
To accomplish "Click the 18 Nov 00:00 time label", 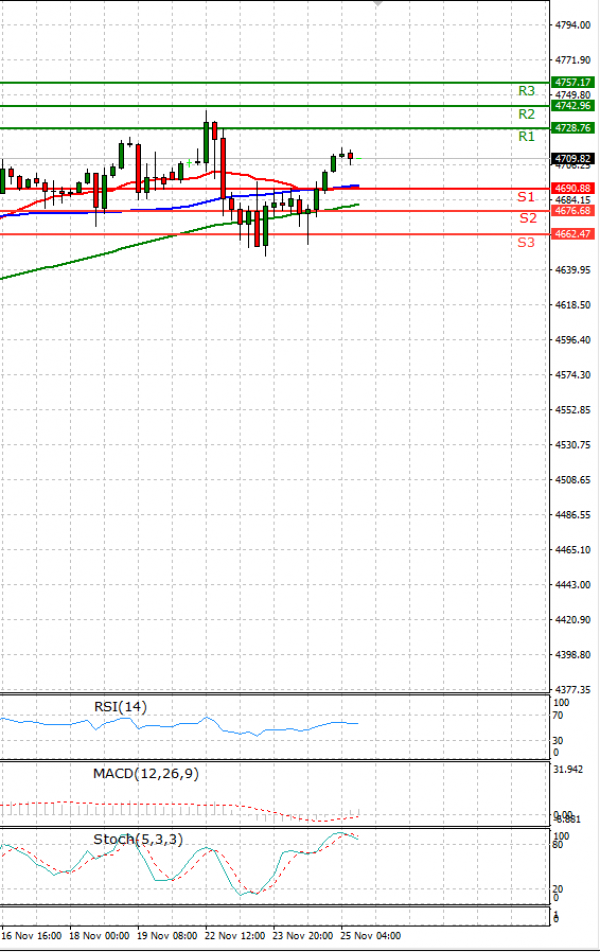I will pyautogui.click(x=99, y=936).
